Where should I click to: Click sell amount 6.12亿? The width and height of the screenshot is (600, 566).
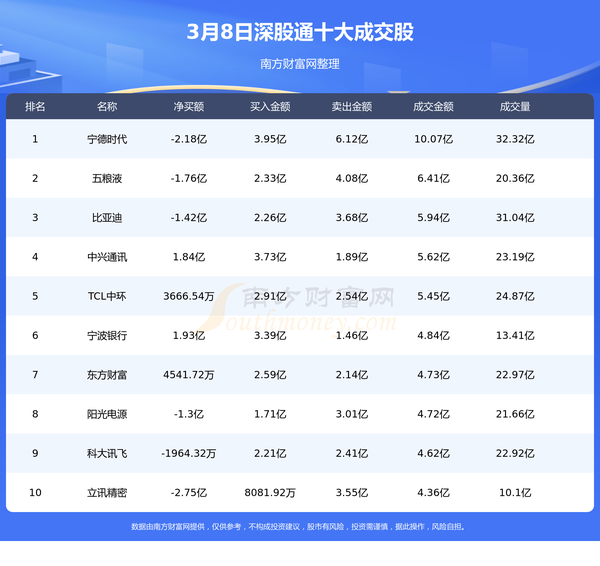click(x=352, y=139)
